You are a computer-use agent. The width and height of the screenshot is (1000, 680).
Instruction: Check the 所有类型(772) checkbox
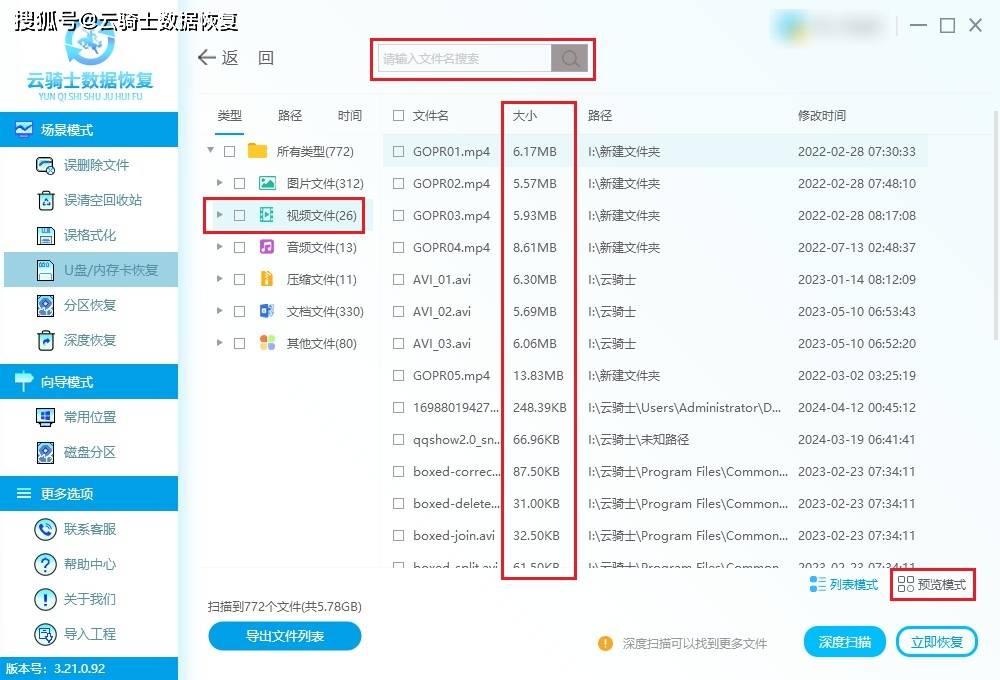[x=230, y=152]
